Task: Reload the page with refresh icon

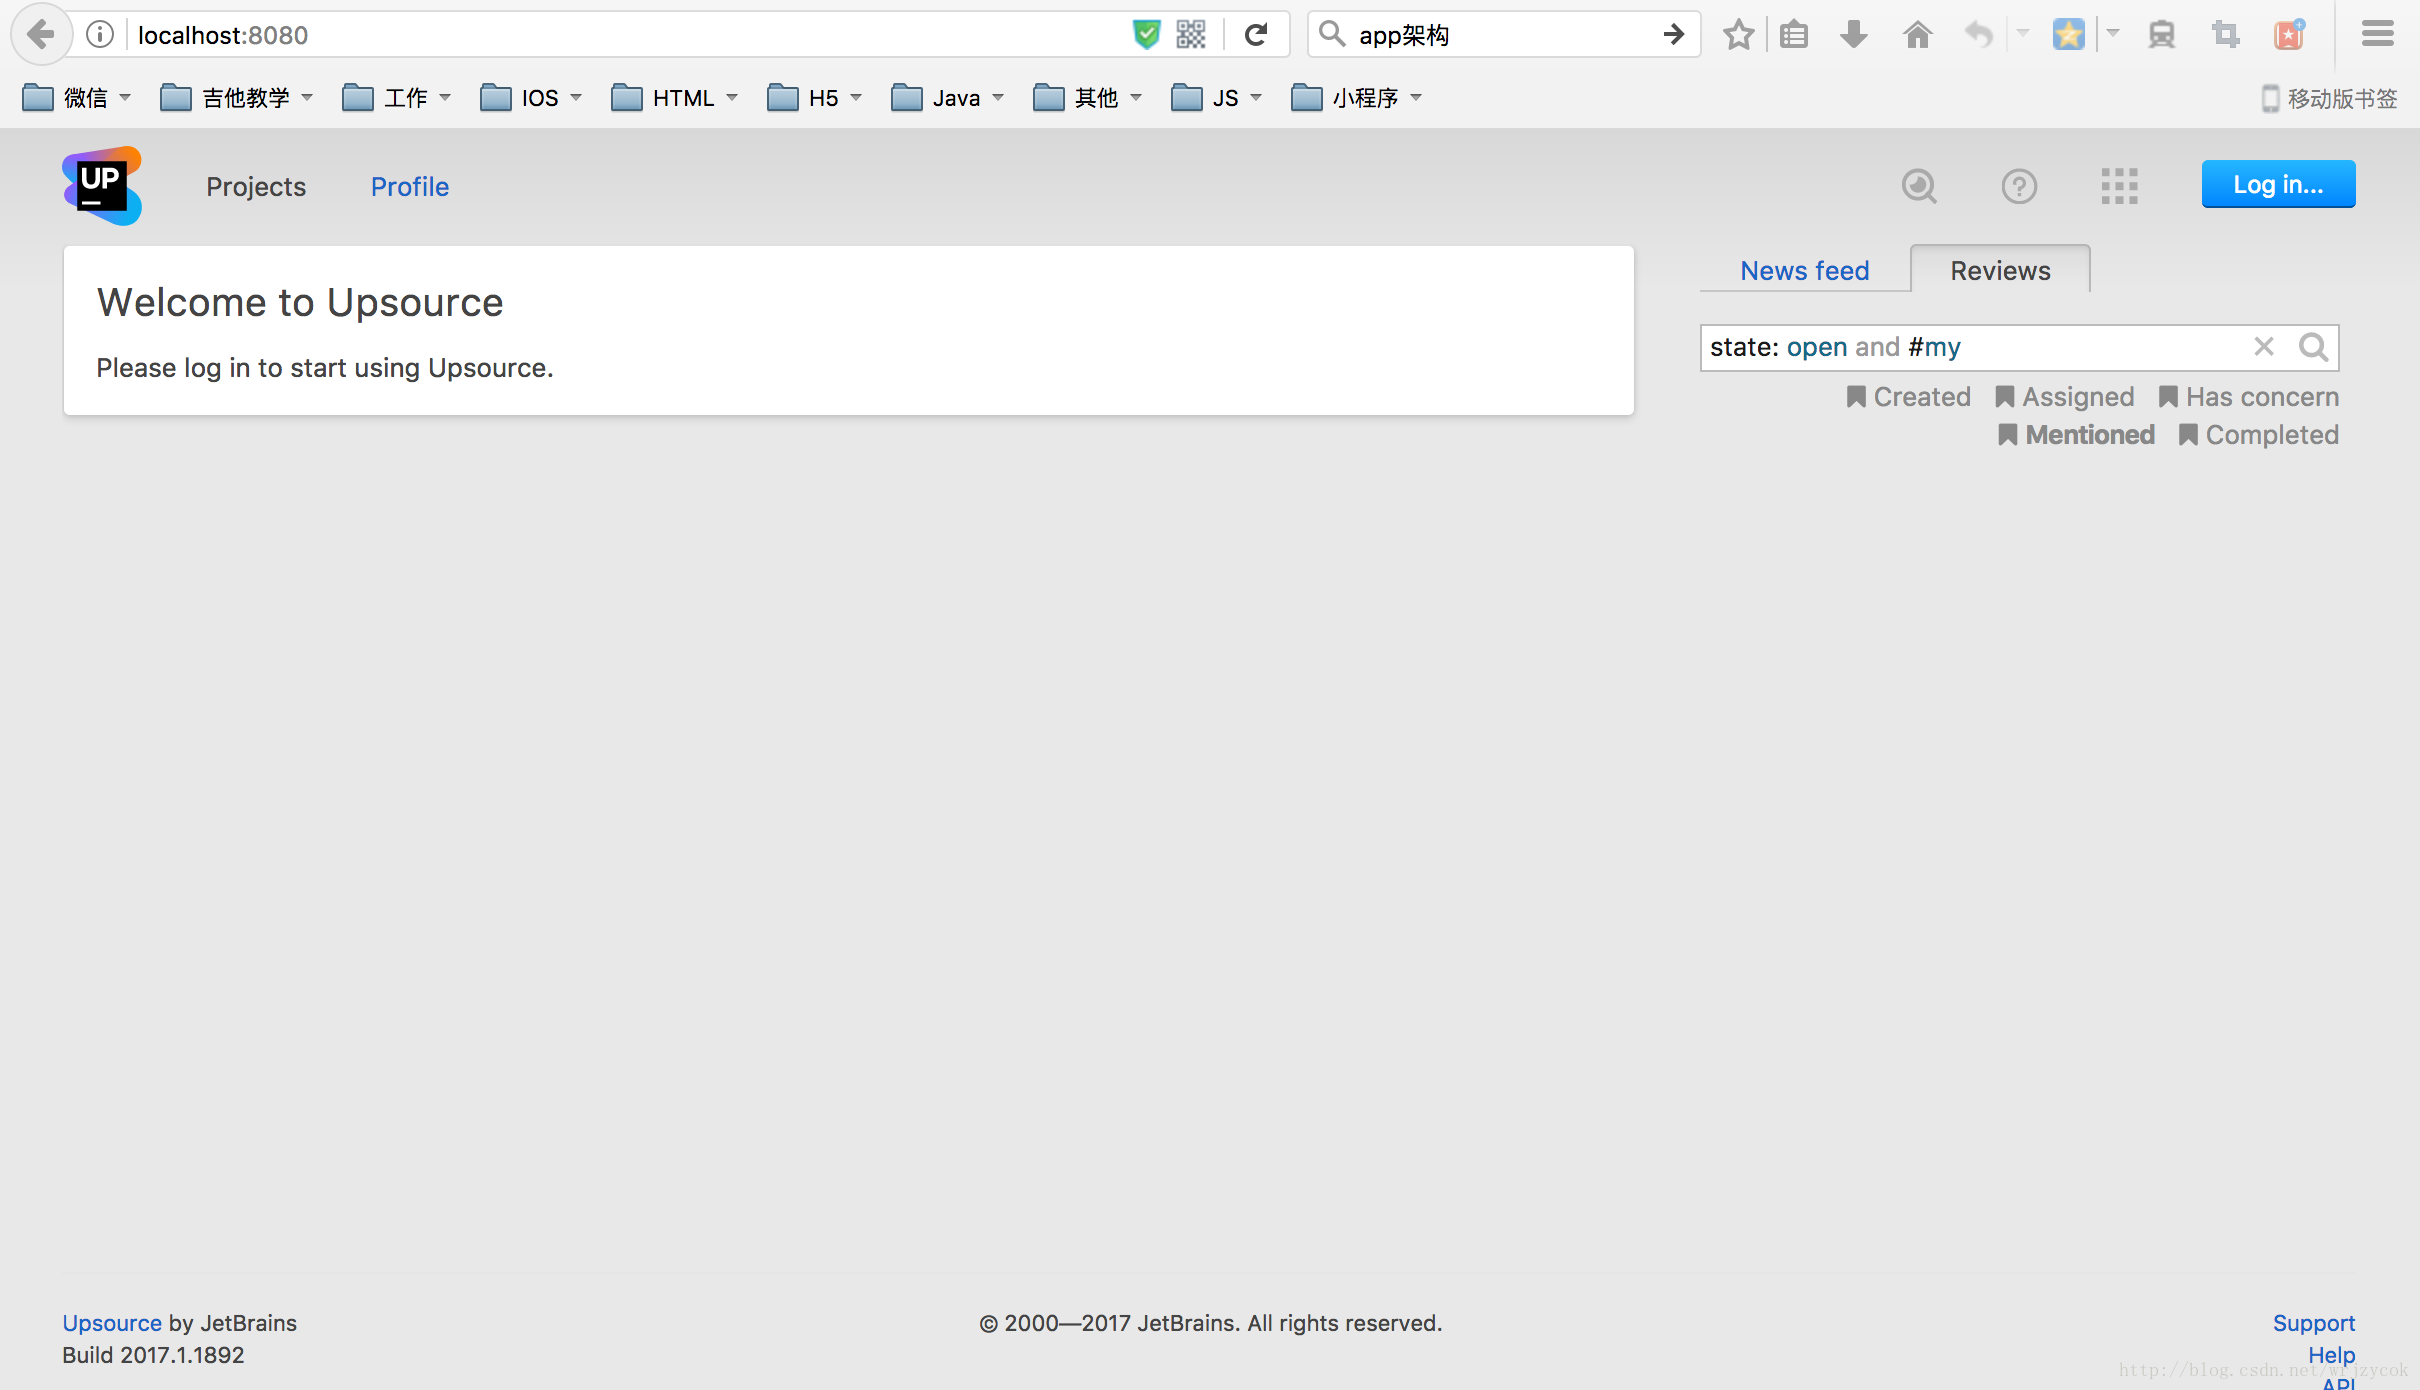Action: point(1256,35)
